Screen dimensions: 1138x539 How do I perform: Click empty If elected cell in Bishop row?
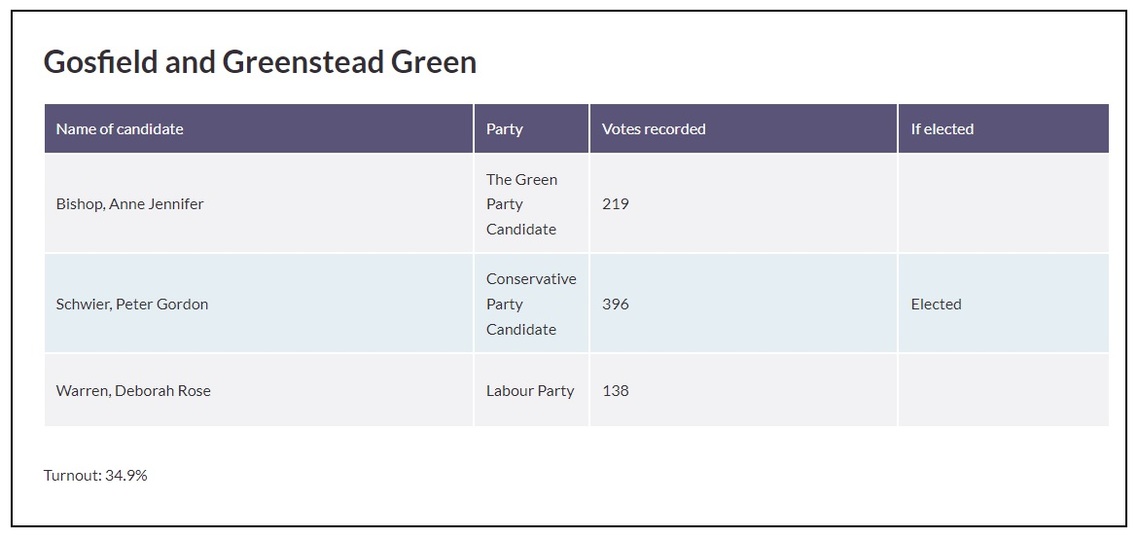1002,204
